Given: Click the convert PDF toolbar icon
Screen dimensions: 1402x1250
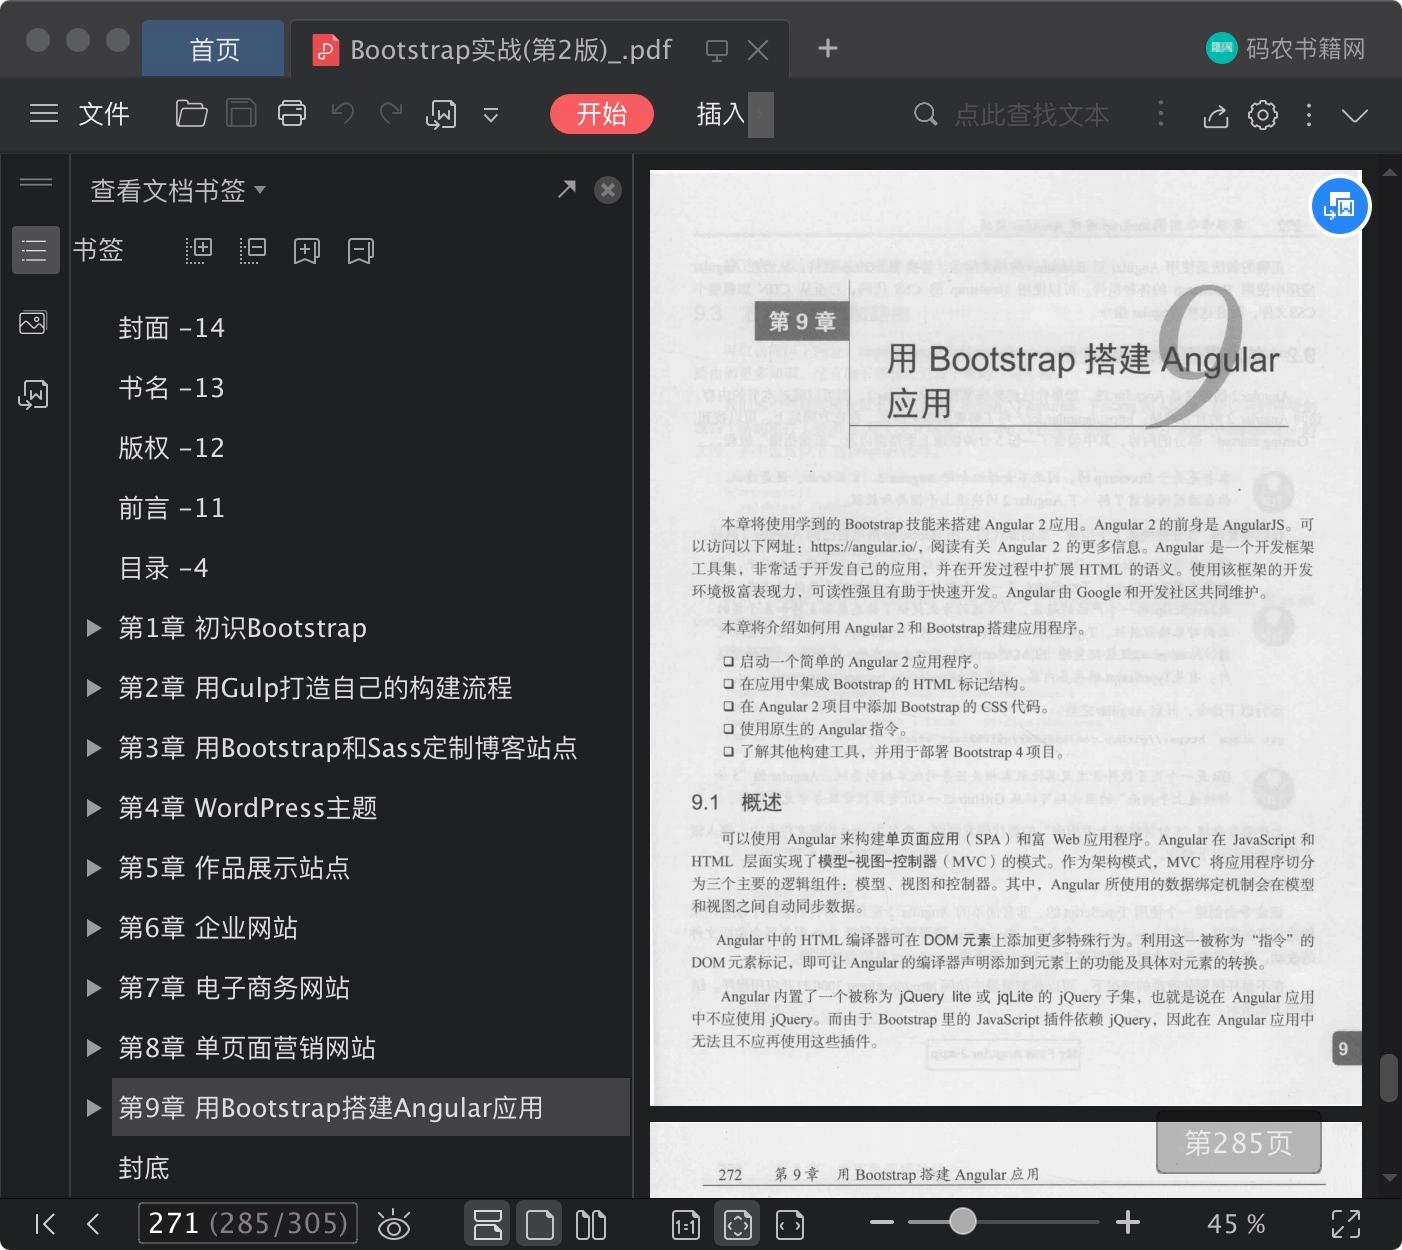Looking at the screenshot, I should tap(441, 114).
